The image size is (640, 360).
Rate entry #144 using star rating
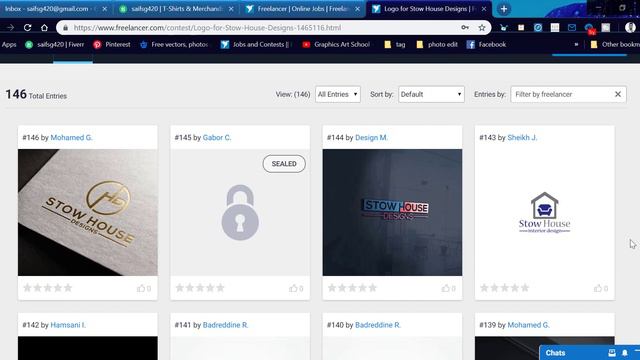click(352, 288)
